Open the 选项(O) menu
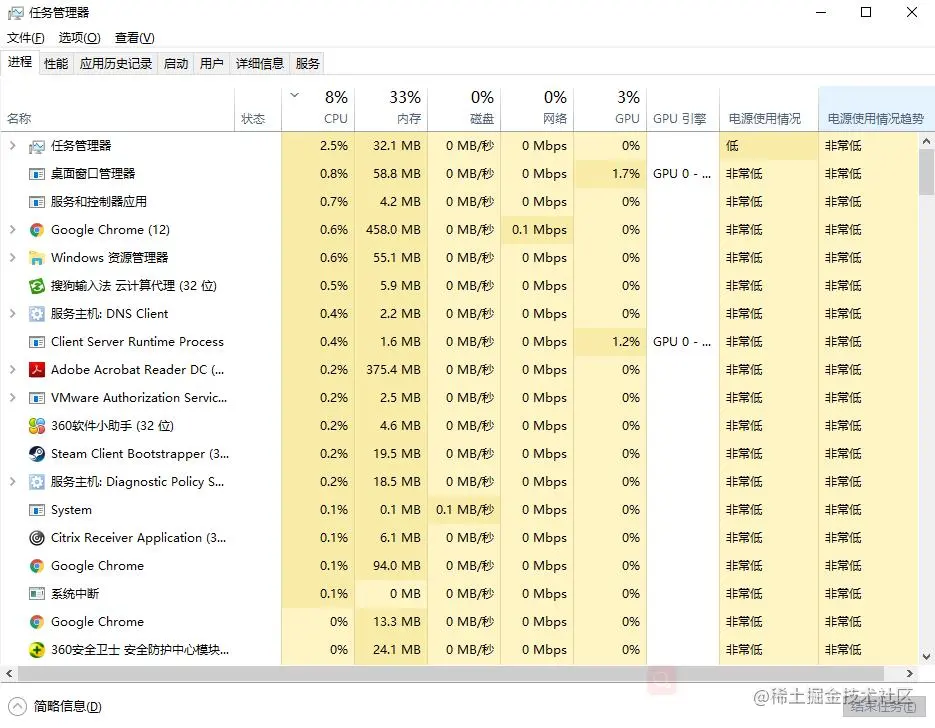 pyautogui.click(x=79, y=38)
